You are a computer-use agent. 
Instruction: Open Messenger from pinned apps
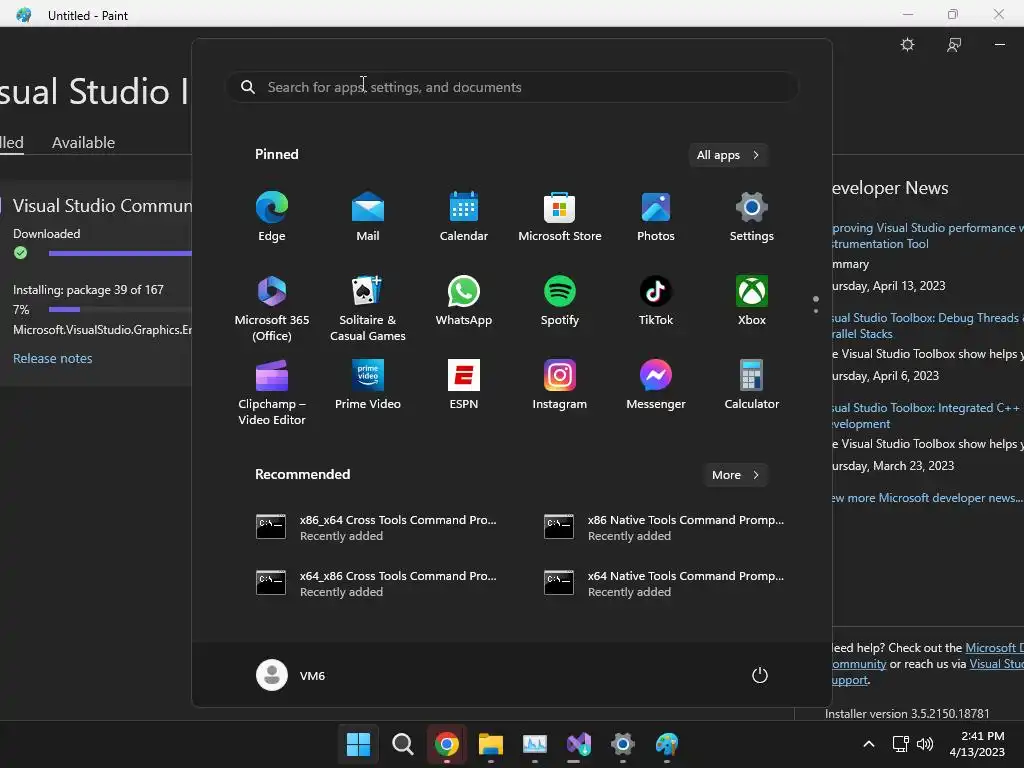click(656, 385)
